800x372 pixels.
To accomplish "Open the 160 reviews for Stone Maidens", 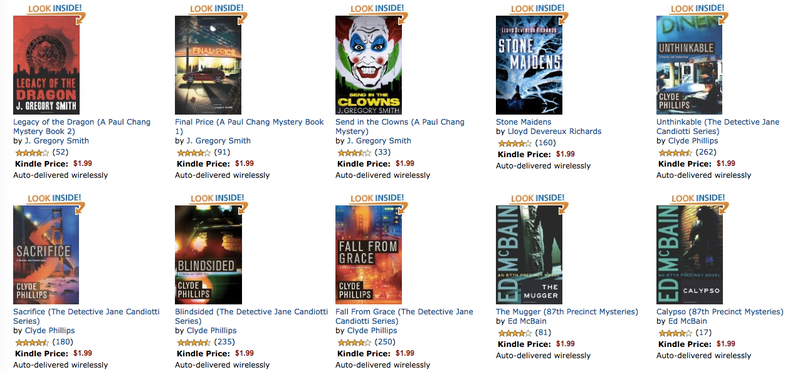I will (545, 143).
